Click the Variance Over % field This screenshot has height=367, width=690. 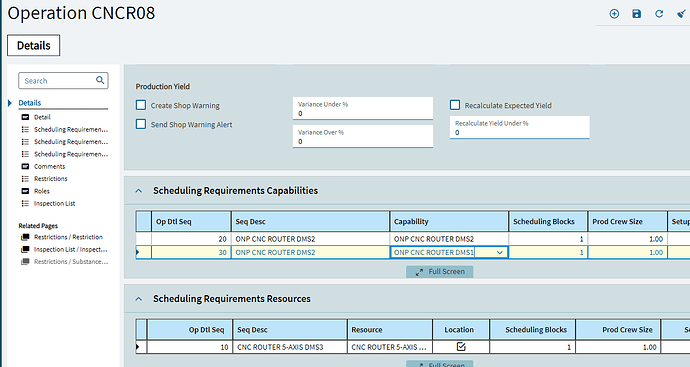[x=363, y=136]
